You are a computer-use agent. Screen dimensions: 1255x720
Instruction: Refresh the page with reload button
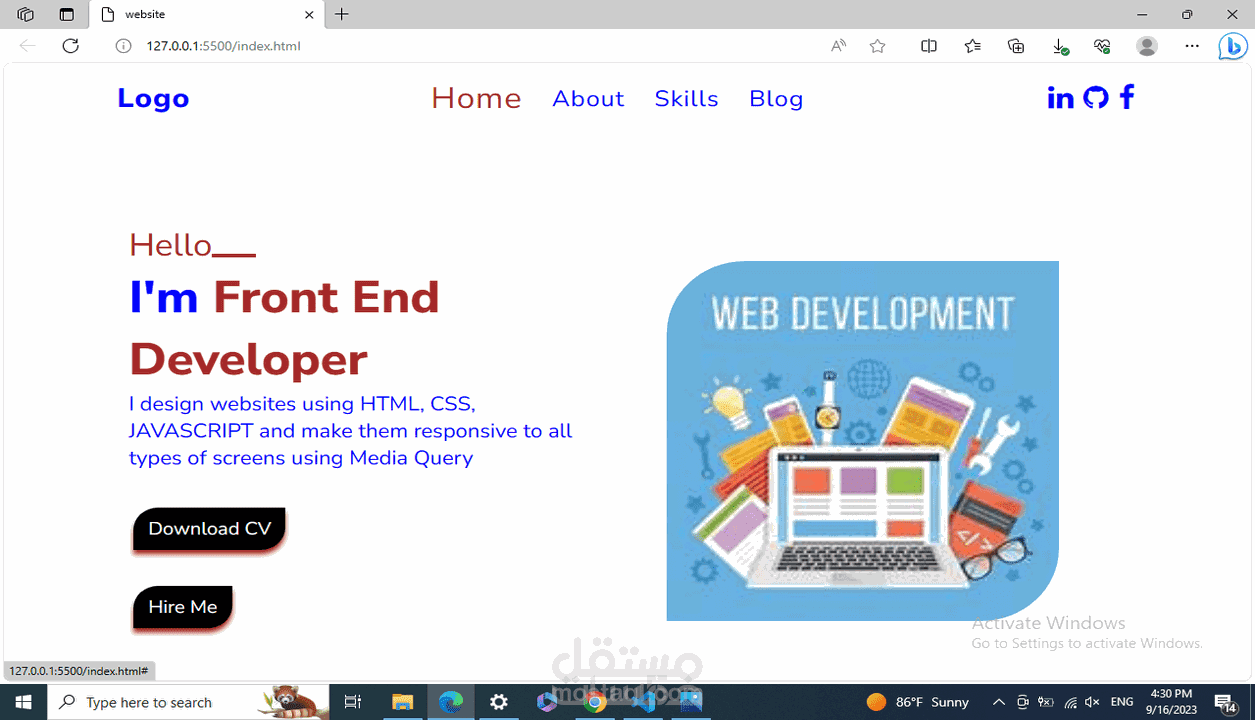coord(70,46)
